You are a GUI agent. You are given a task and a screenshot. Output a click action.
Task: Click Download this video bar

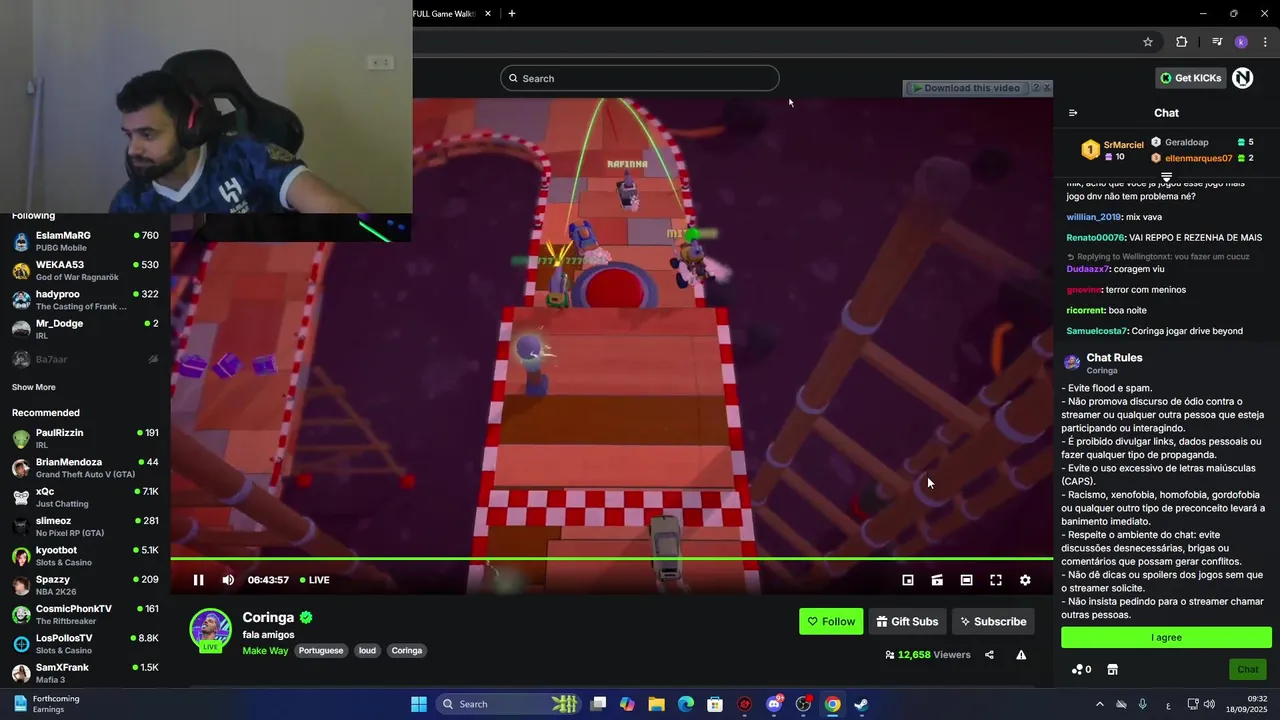click(966, 88)
